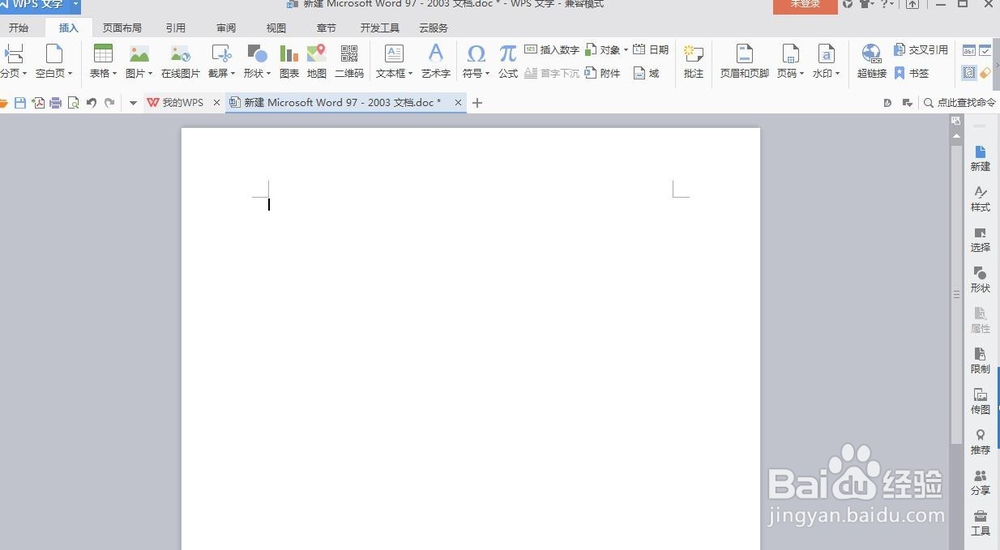This screenshot has width=1000, height=550.
Task: Expand the 页码 dropdown arrow
Action: coord(802,73)
